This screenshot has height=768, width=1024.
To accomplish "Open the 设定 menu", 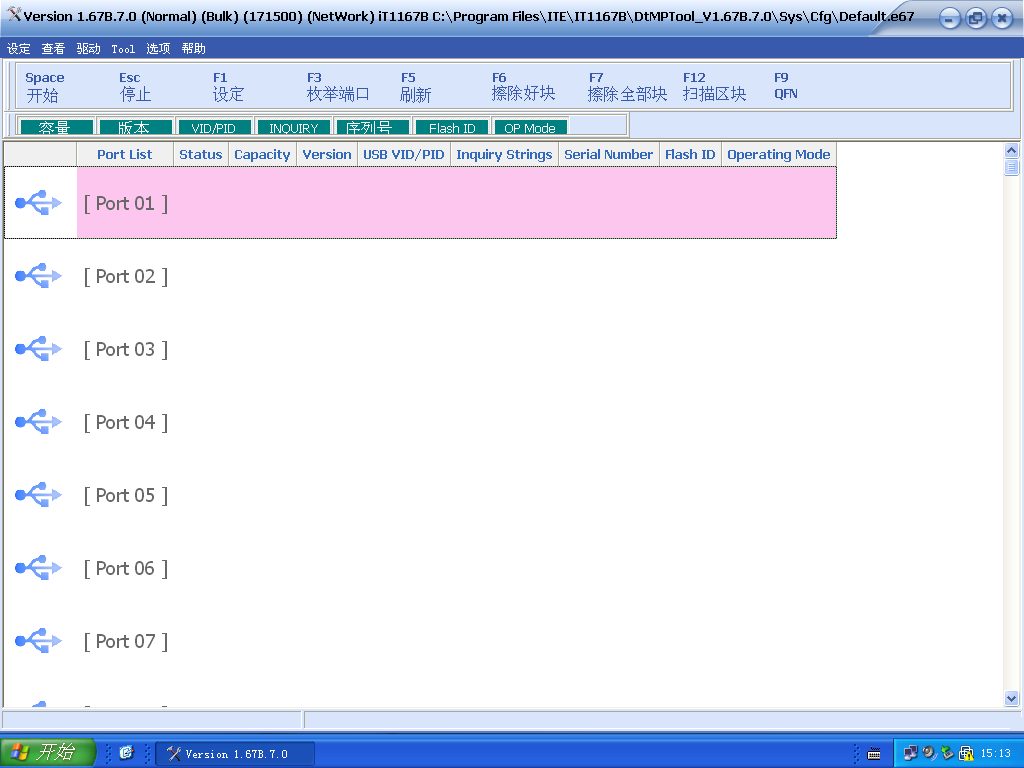I will coord(19,49).
